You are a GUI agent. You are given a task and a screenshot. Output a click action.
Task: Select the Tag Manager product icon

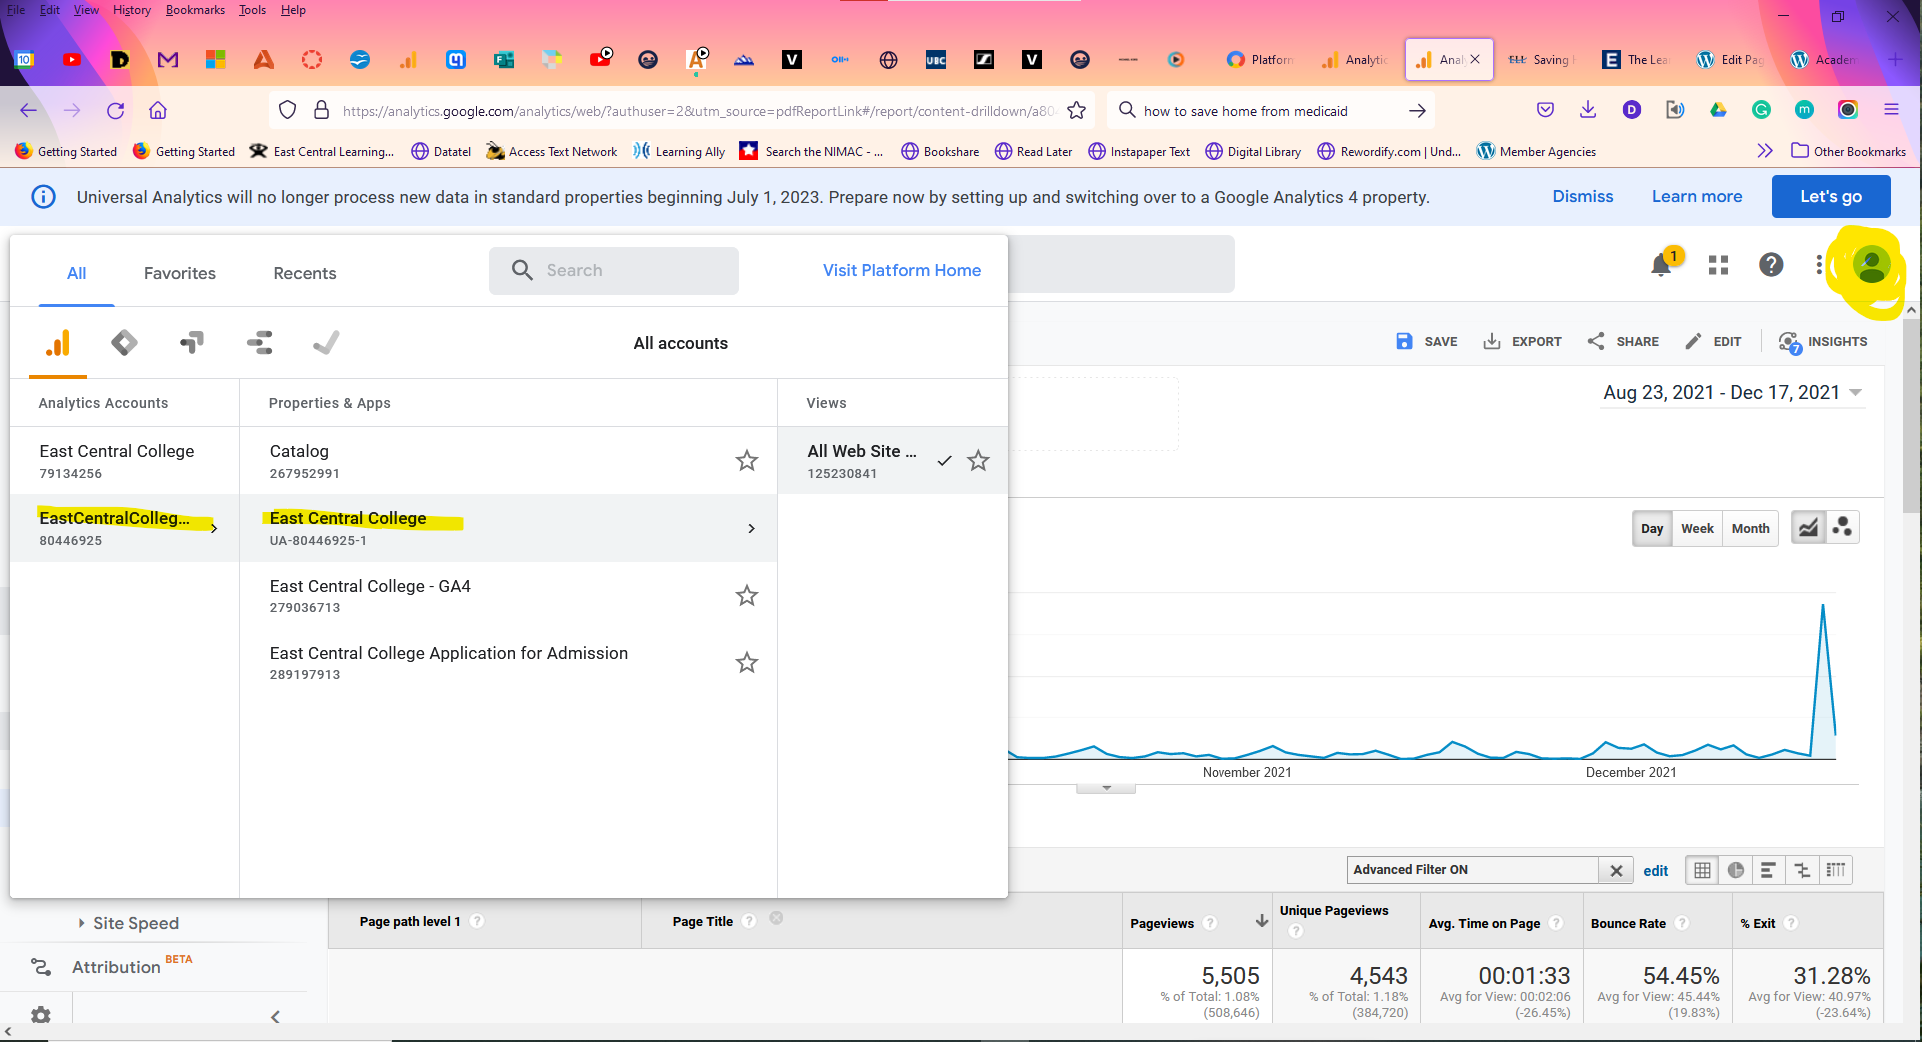pyautogui.click(x=124, y=343)
